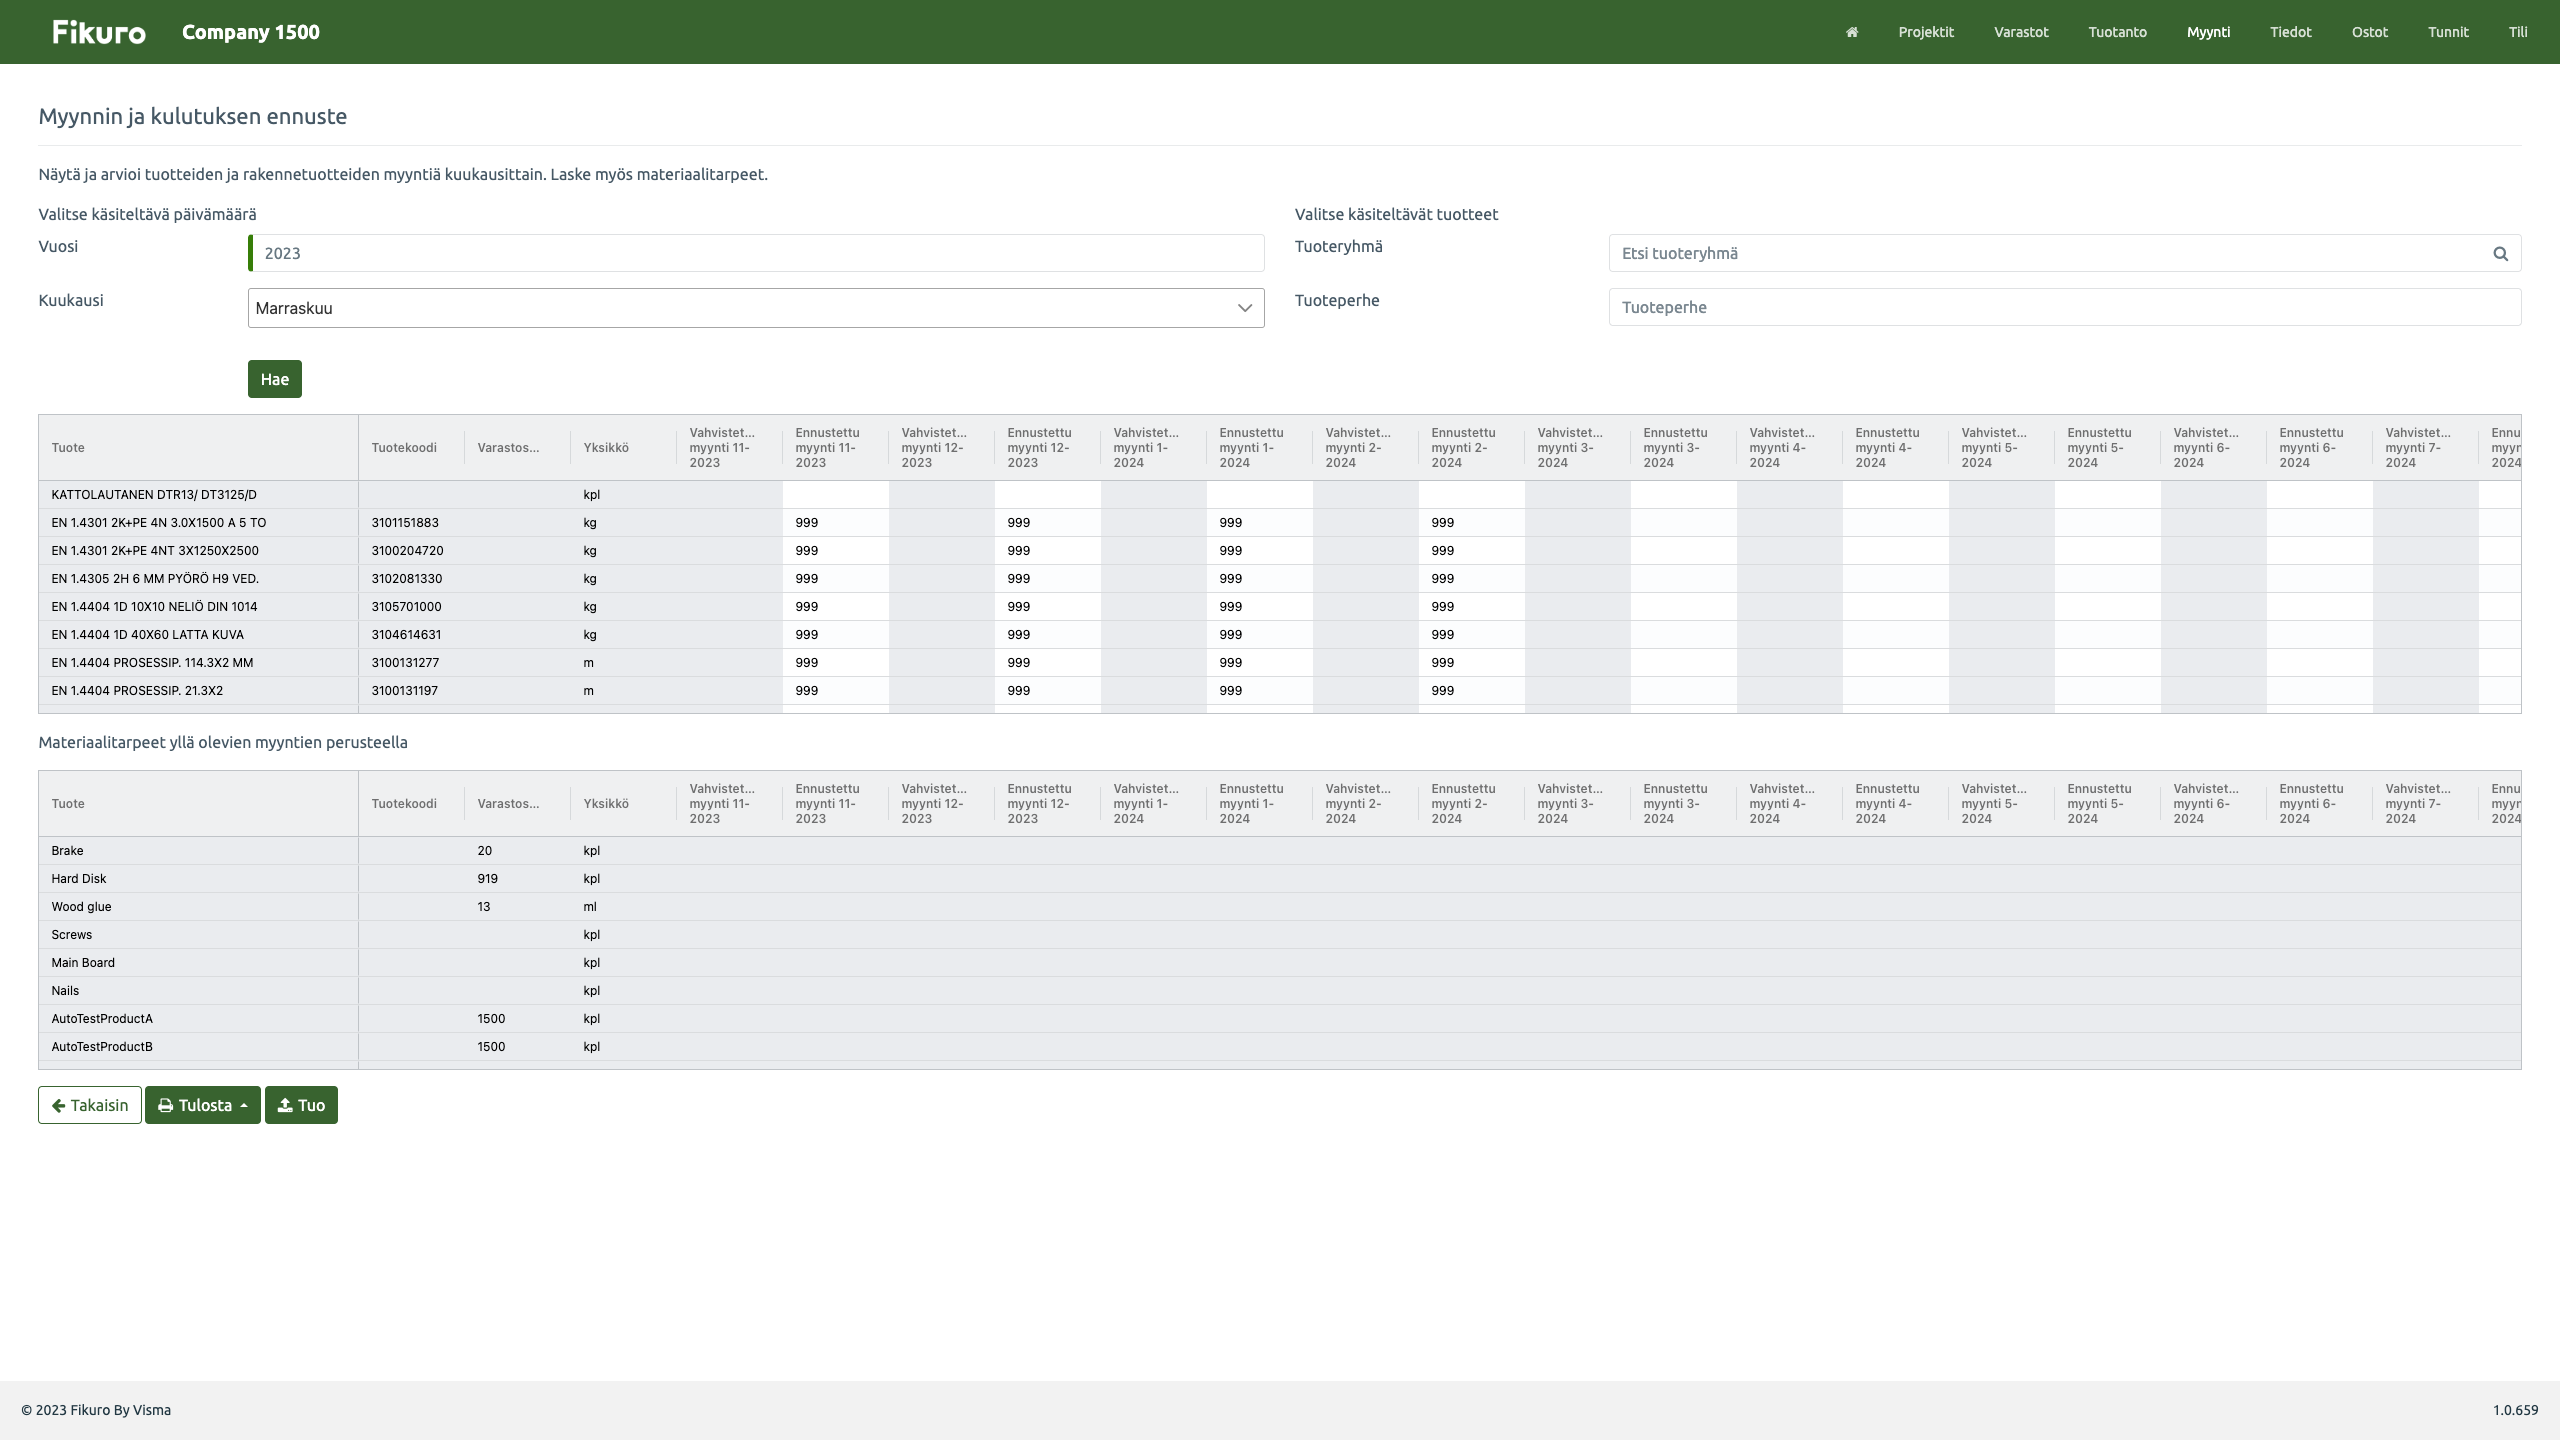The image size is (2560, 1440).
Task: Edit 11-2023 forecast 999 for 3101151883
Action: coord(835,523)
